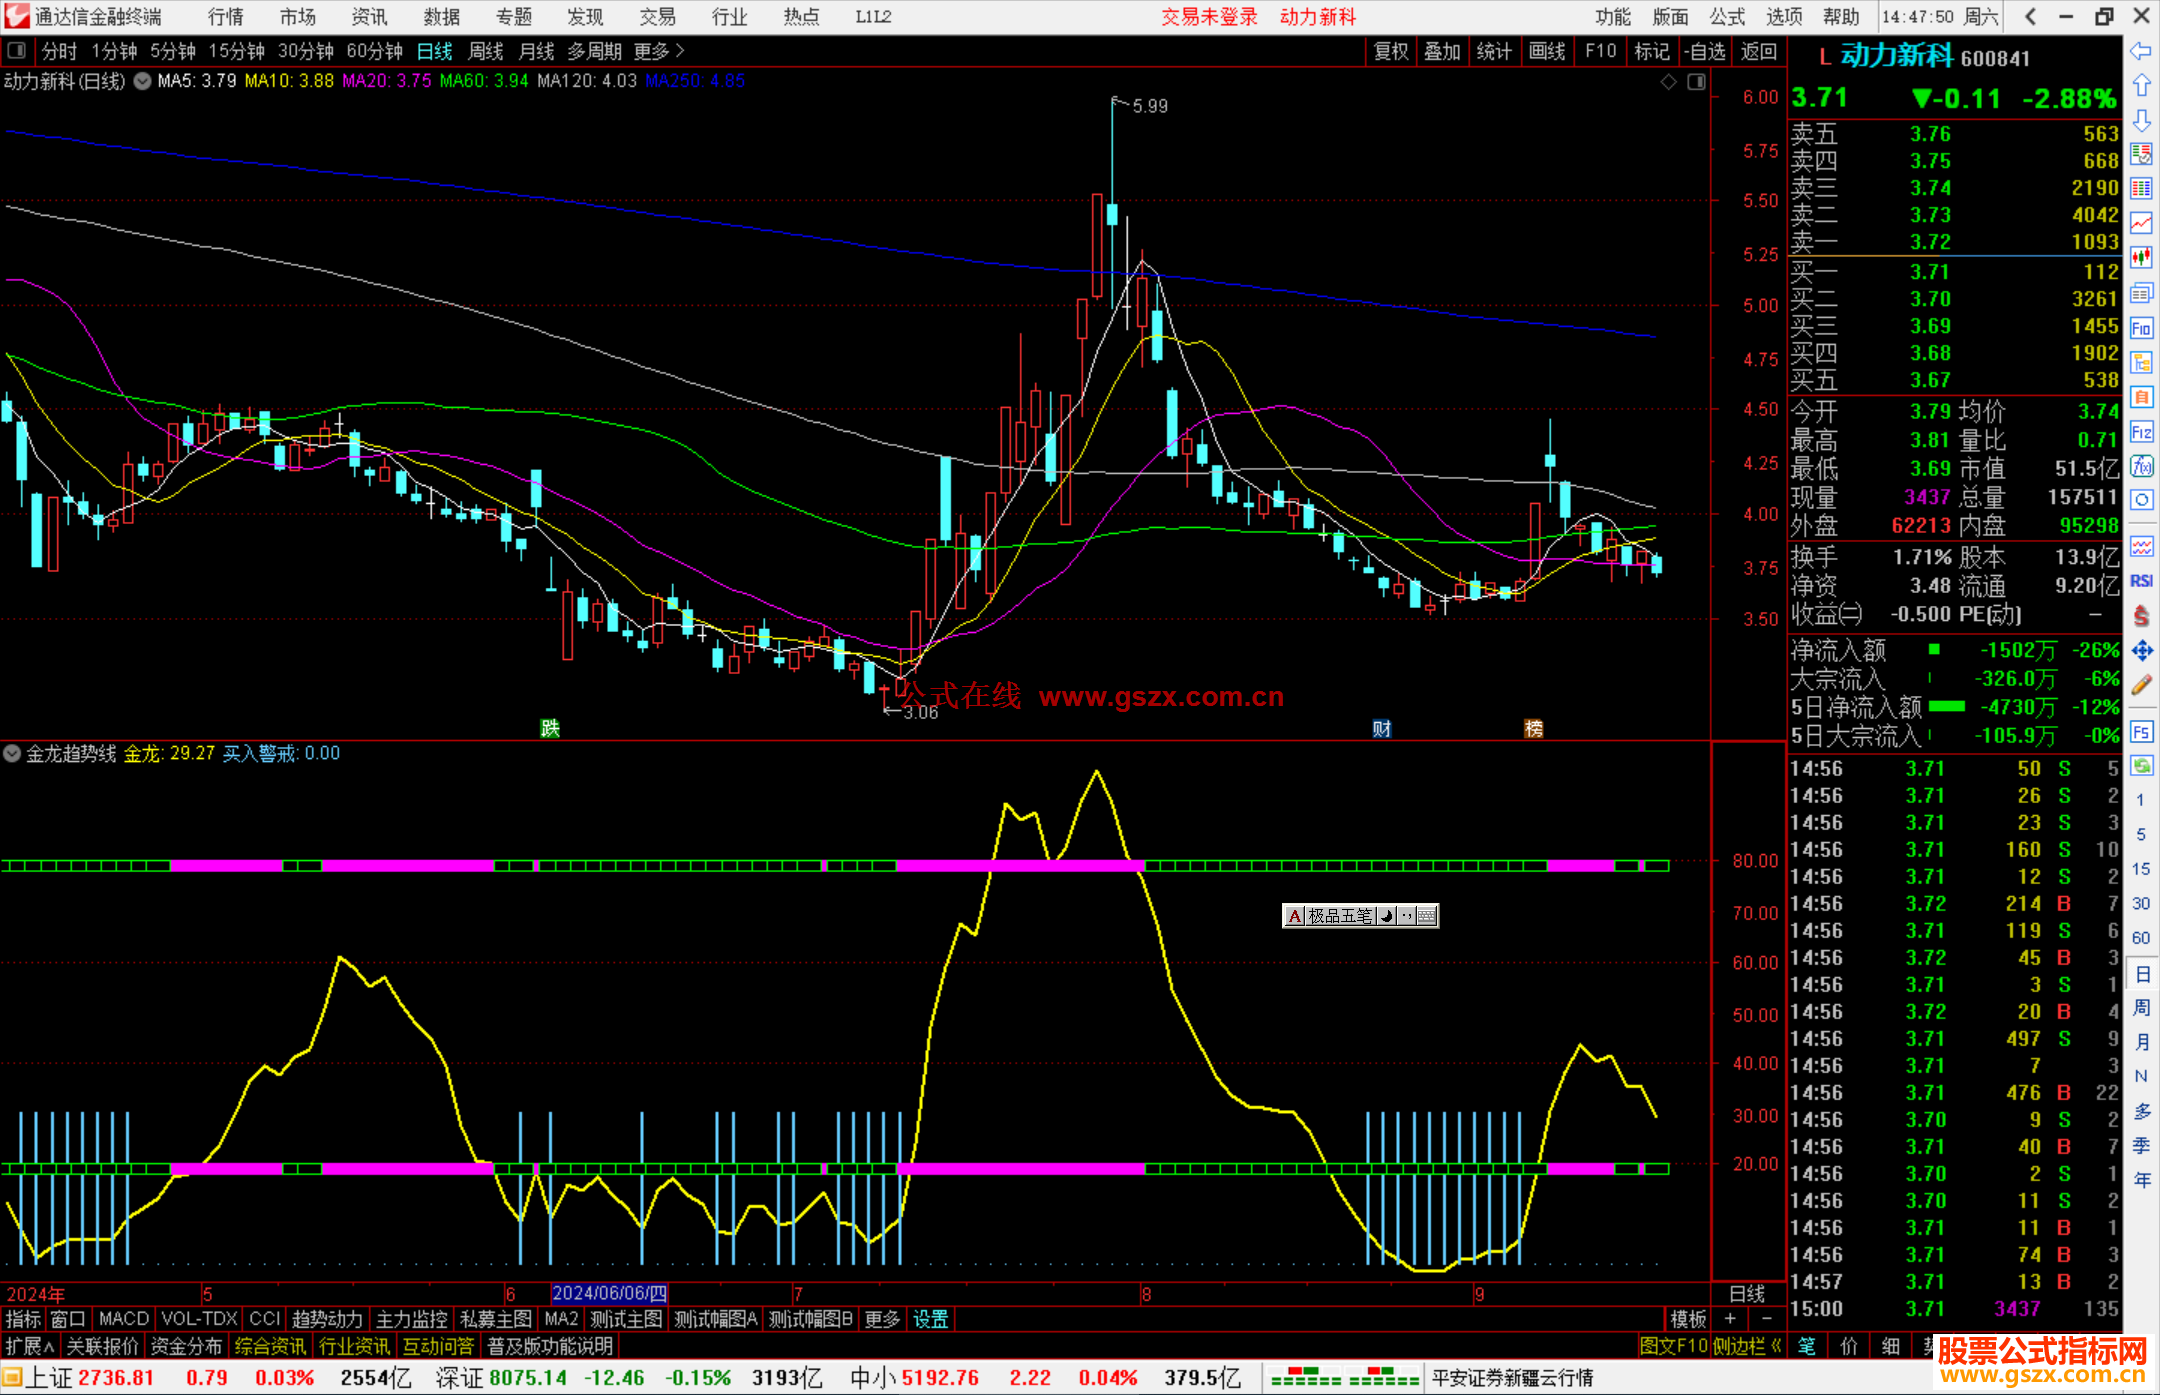The height and width of the screenshot is (1395, 2160).
Task: Select 年 yearly period in right sidebar
Action: [2142, 1180]
